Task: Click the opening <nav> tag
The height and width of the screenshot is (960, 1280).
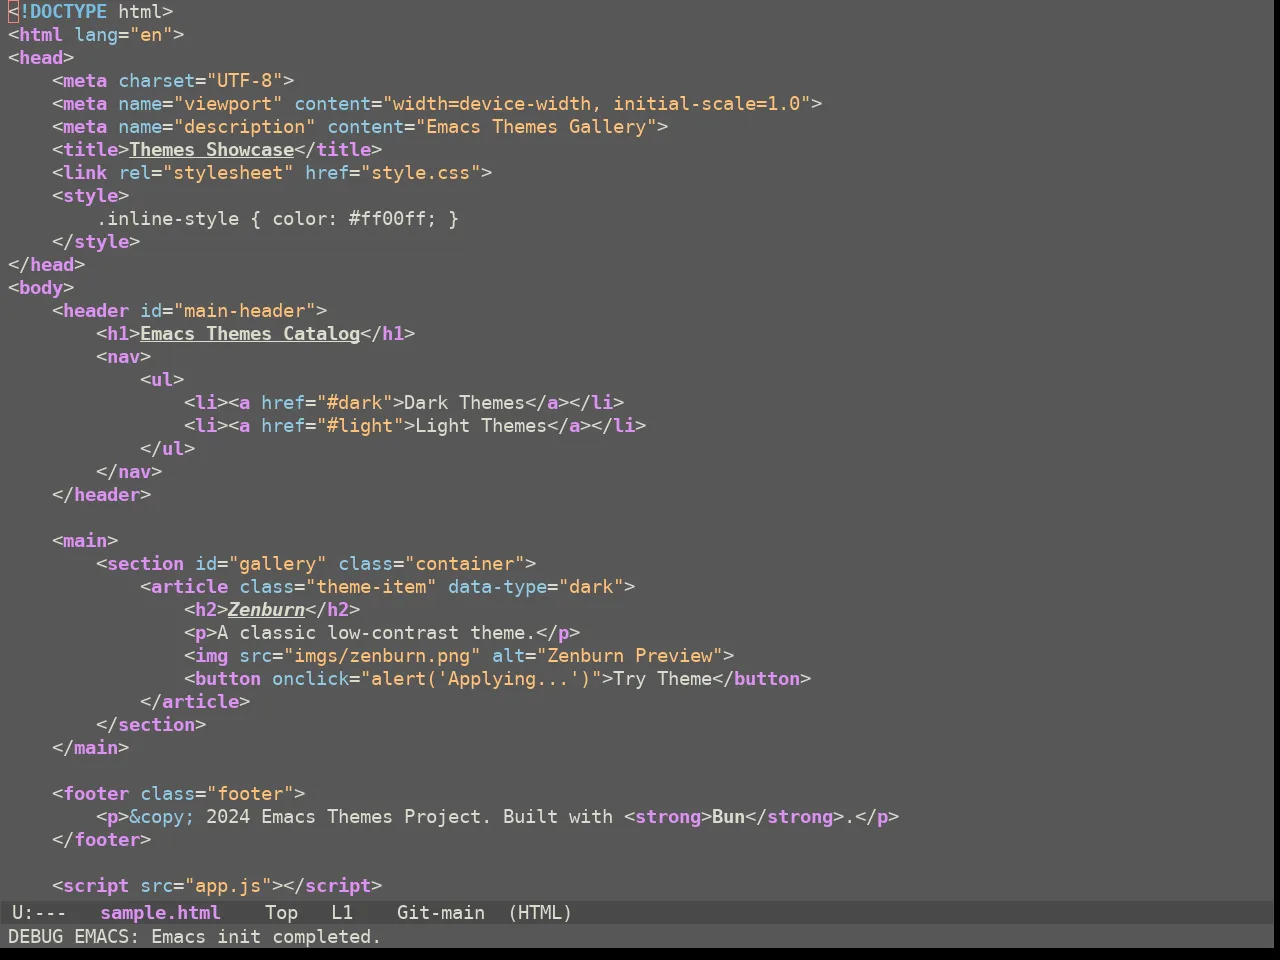Action: click(x=124, y=357)
